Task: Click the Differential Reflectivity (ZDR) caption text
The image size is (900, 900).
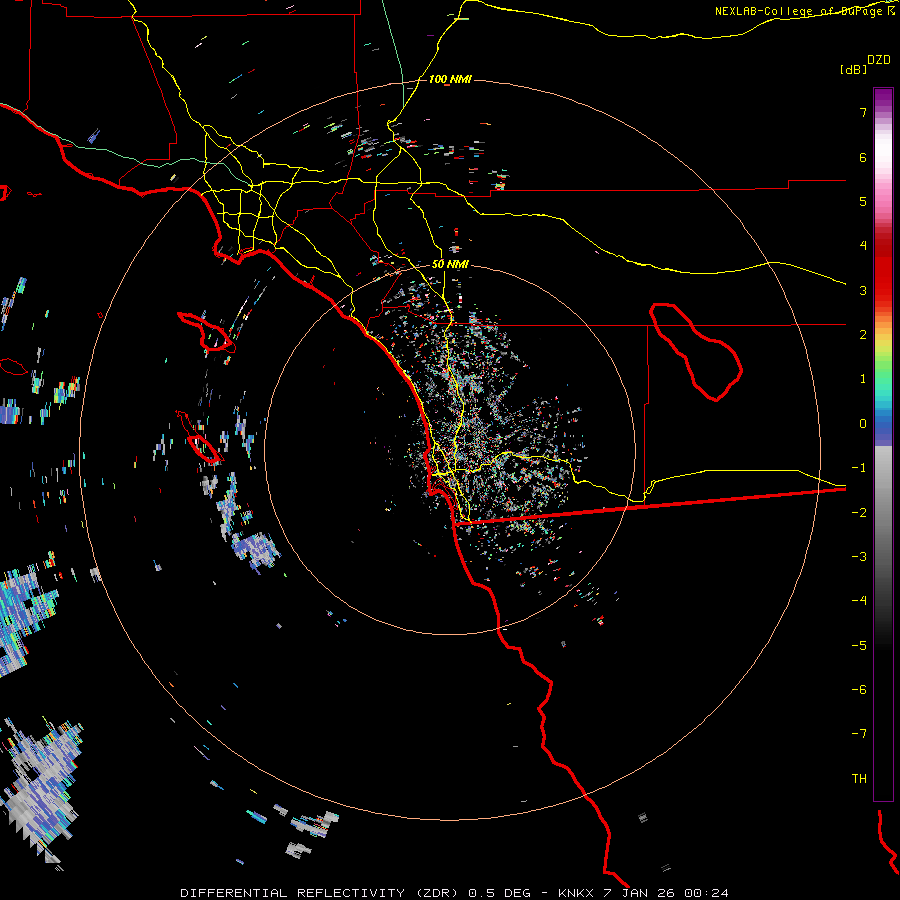Action: 319,893
